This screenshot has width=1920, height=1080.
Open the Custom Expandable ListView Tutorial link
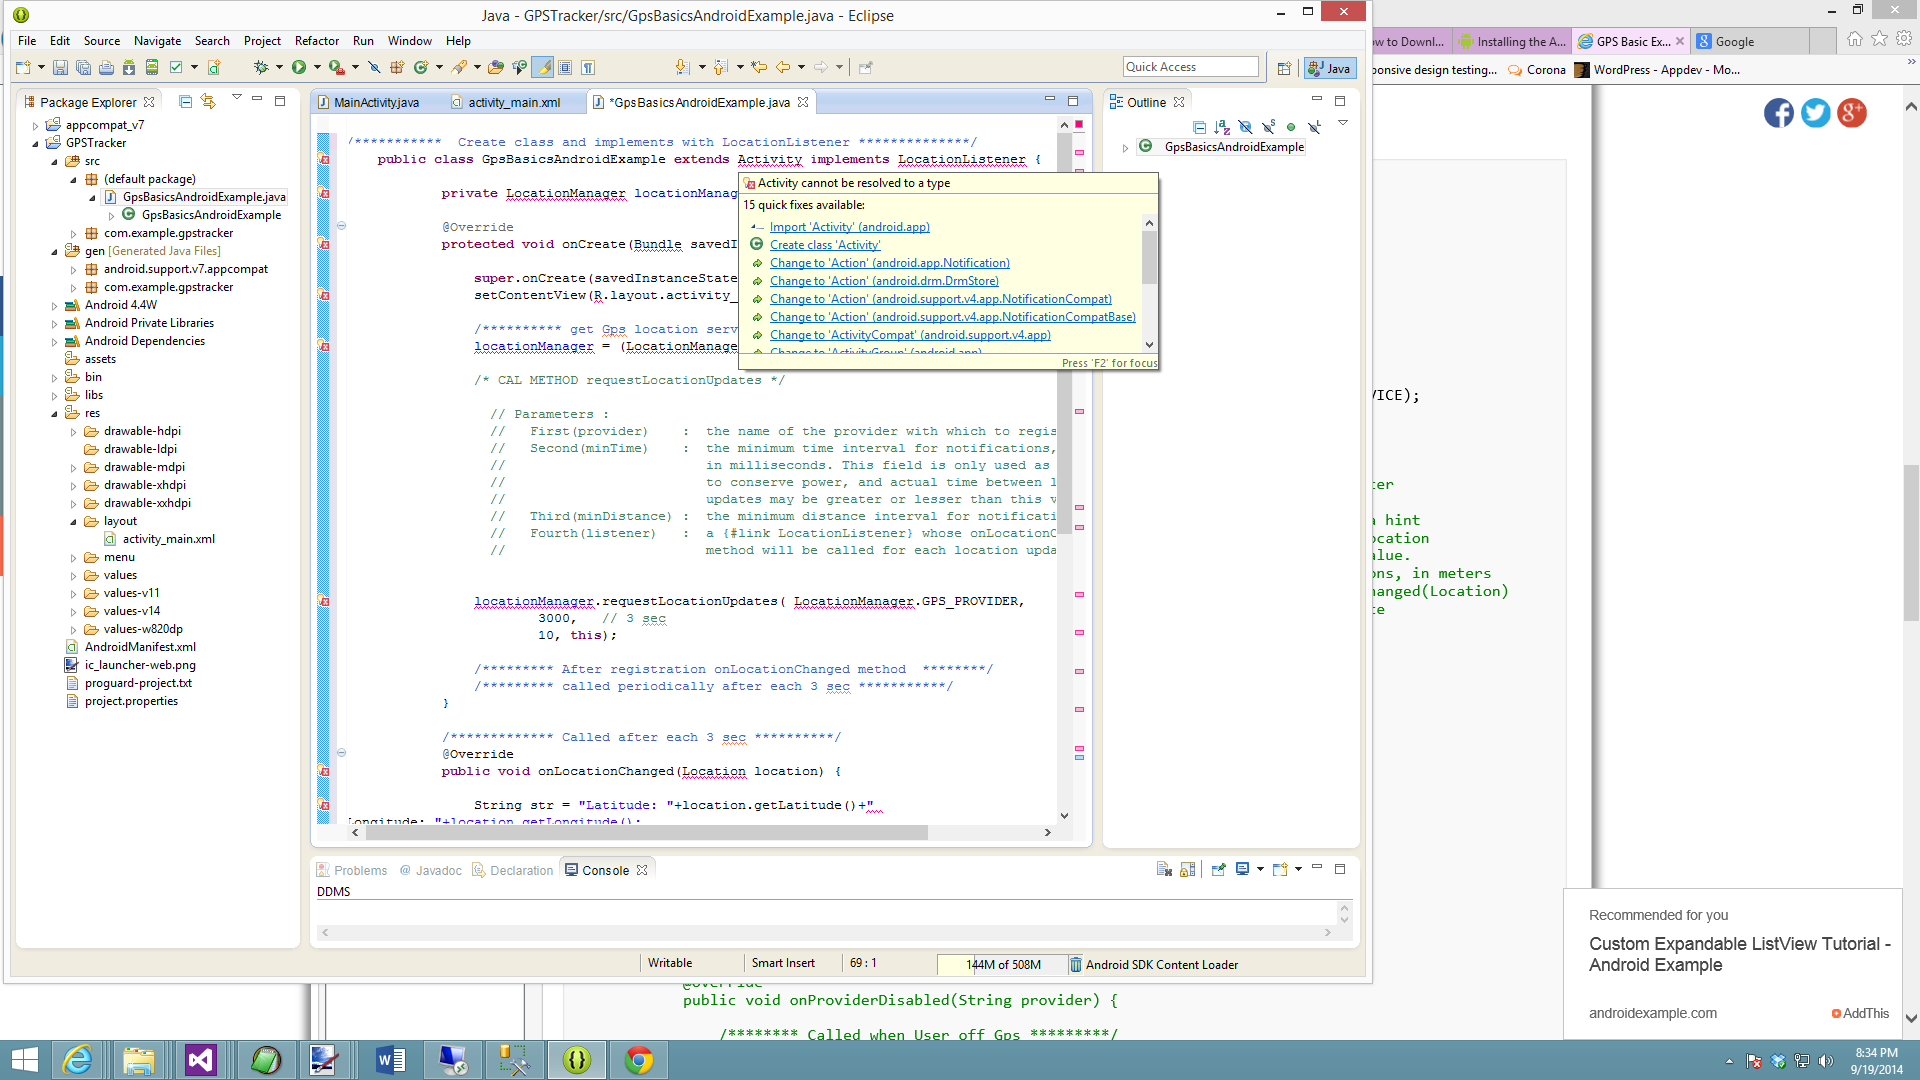pos(1739,954)
